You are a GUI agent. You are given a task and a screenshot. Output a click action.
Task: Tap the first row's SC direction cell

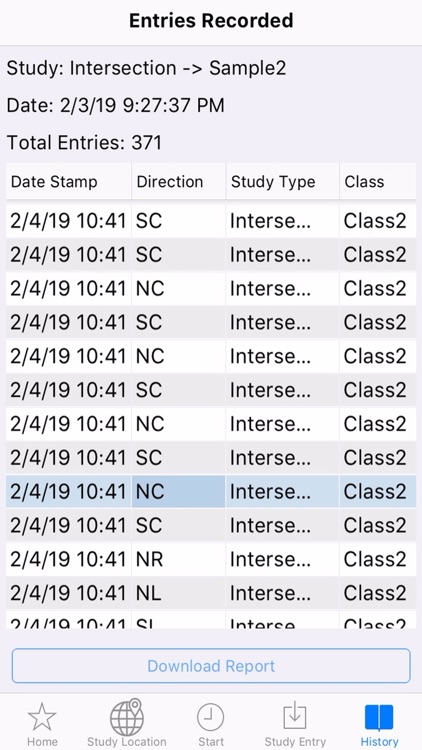tap(178, 221)
